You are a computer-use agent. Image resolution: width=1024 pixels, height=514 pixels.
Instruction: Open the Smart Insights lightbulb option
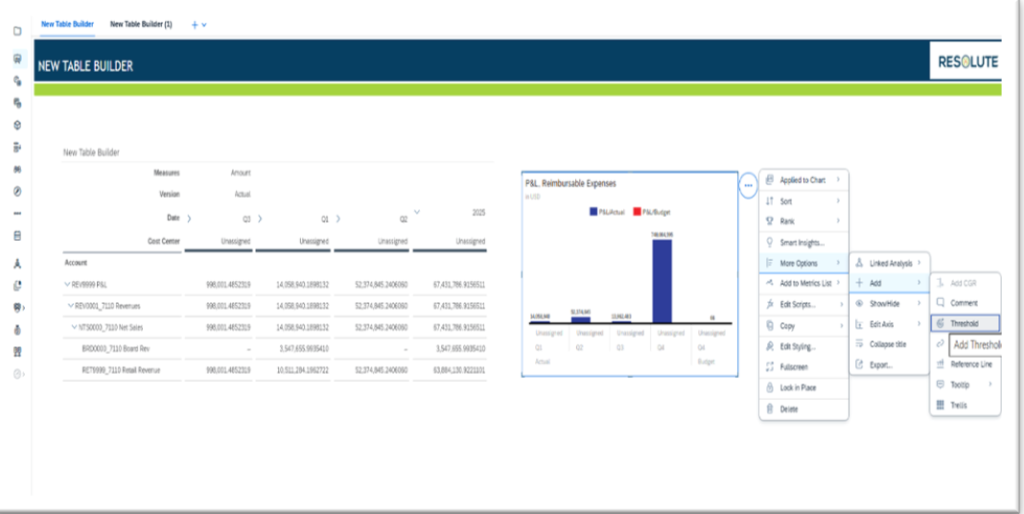click(x=804, y=242)
